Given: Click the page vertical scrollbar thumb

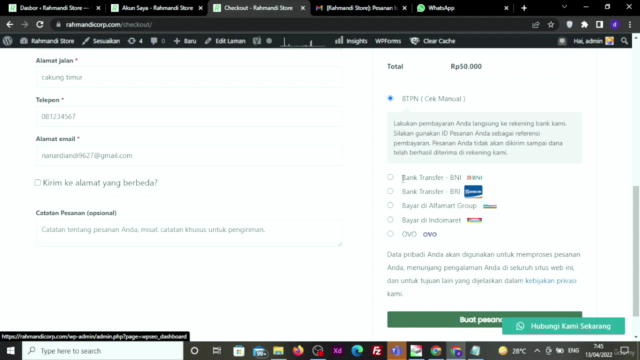Looking at the screenshot, I should [x=636, y=251].
